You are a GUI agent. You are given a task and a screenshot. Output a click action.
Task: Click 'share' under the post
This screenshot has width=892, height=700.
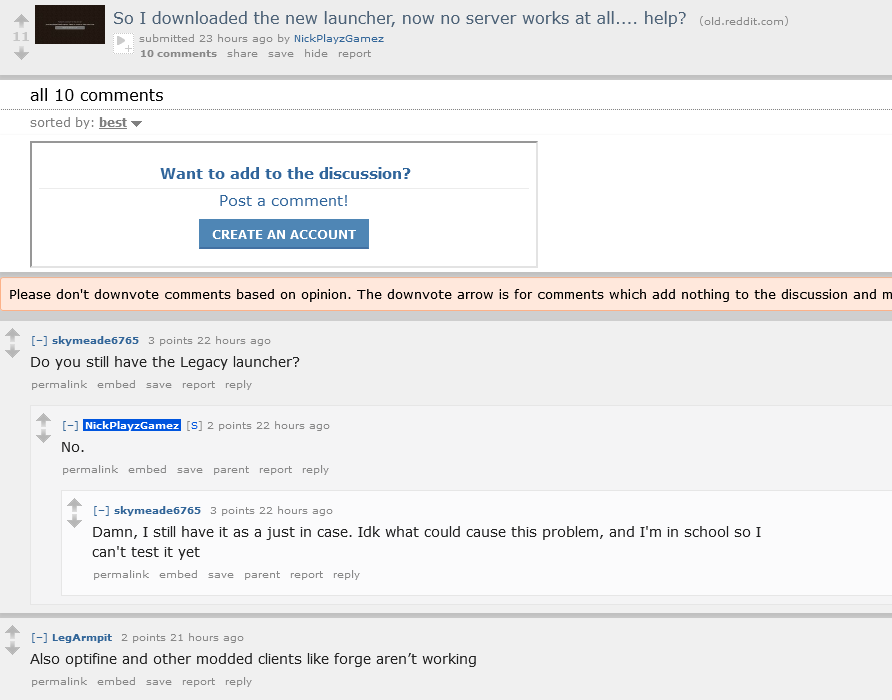tap(242, 53)
